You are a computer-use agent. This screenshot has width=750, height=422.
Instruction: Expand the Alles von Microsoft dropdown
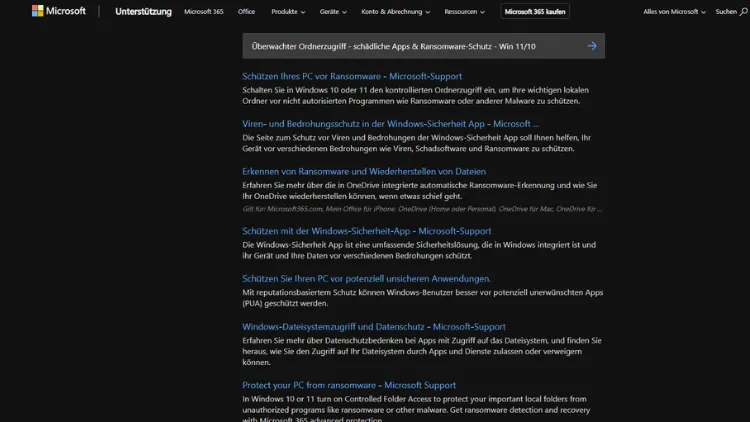click(x=674, y=11)
